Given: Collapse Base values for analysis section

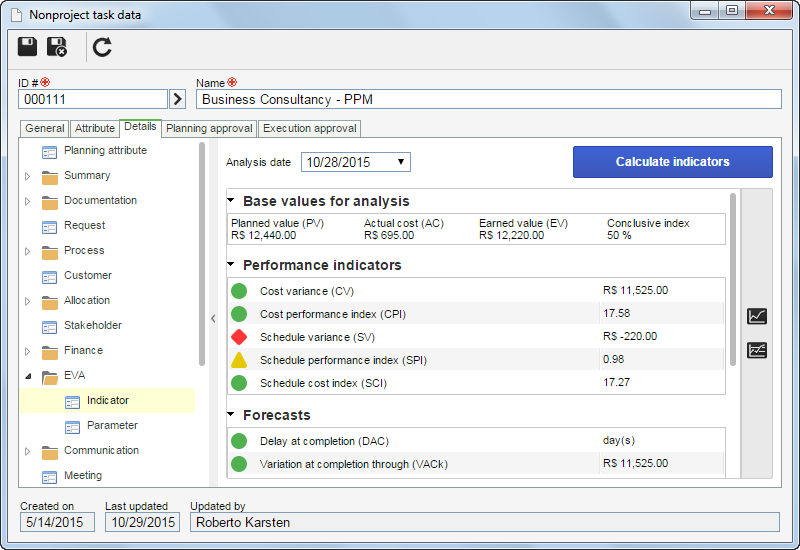Looking at the screenshot, I should point(231,200).
